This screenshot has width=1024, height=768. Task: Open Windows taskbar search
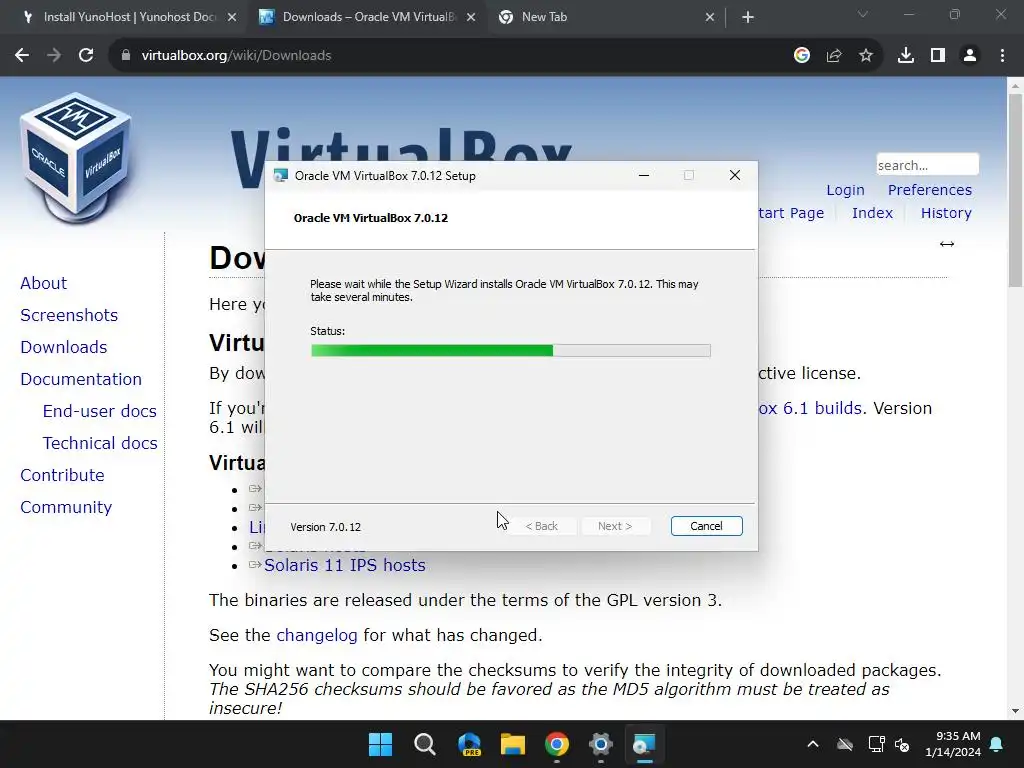click(424, 744)
